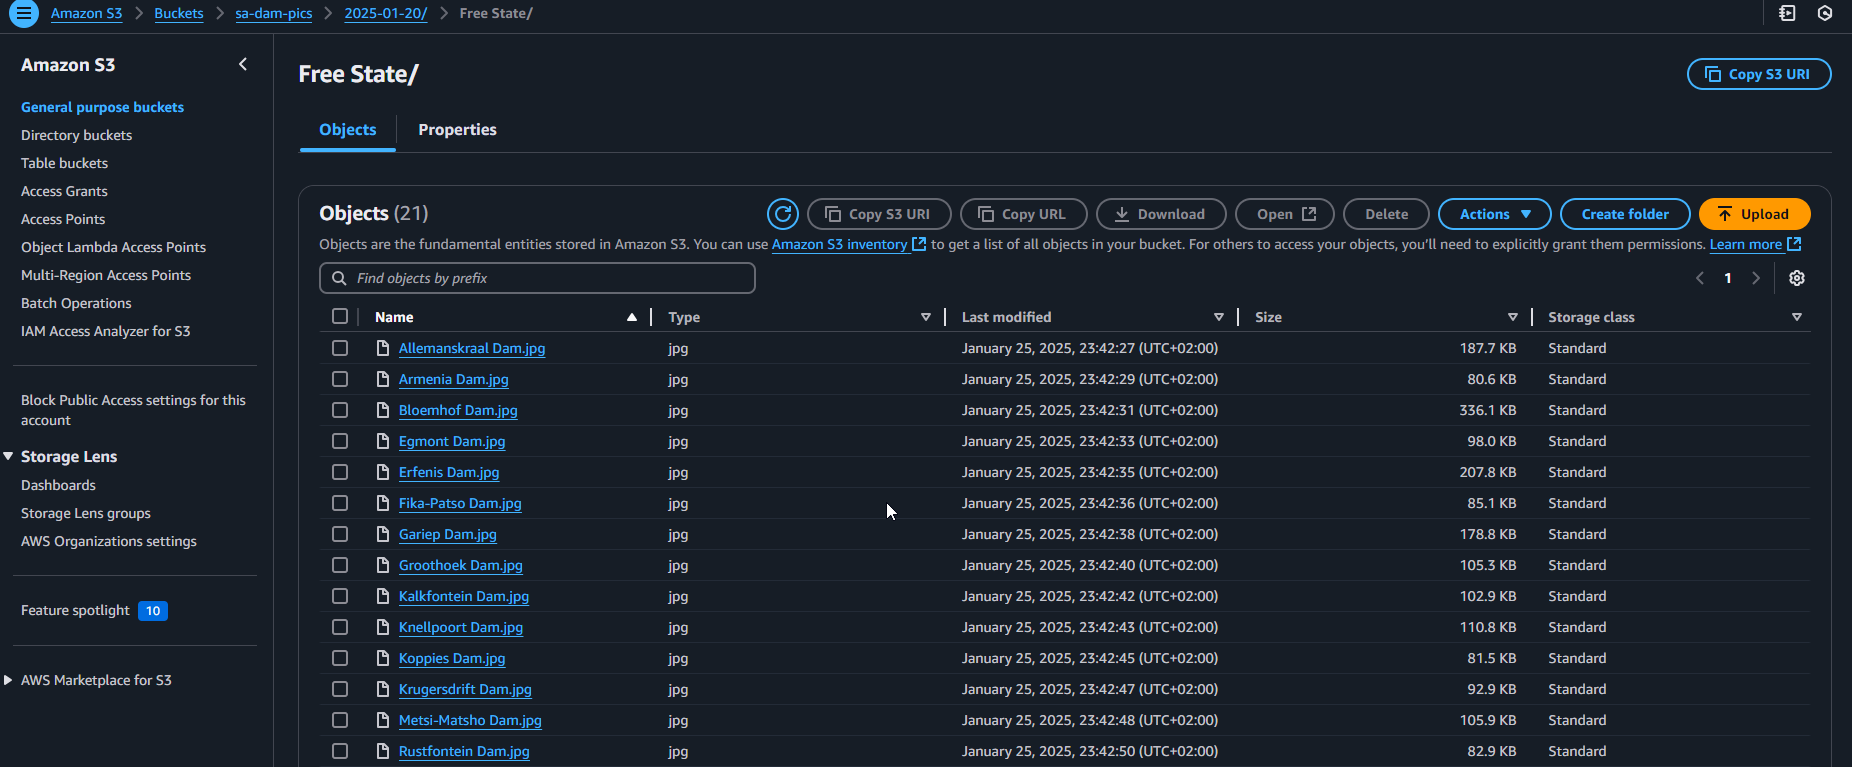
Task: Open Access Points in sidebar
Action: (63, 219)
